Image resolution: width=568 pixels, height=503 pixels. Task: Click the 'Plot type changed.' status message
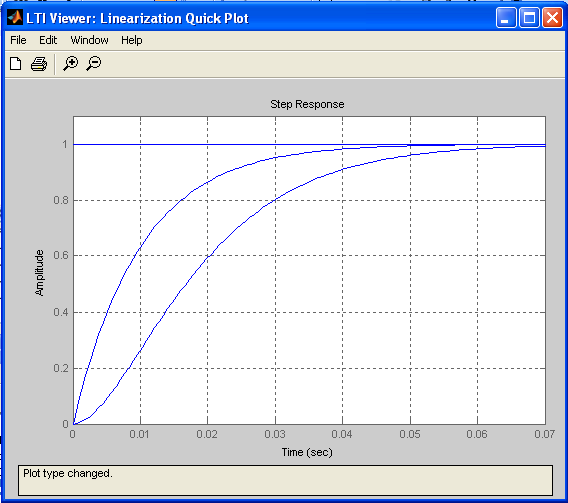[68, 474]
